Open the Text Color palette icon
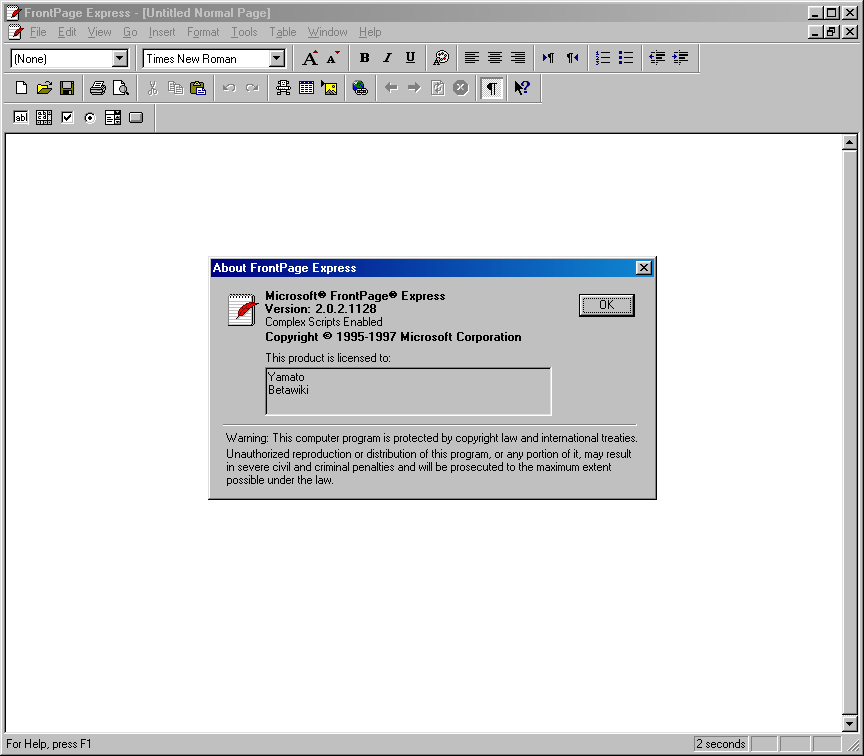Image resolution: width=864 pixels, height=756 pixels. (441, 58)
